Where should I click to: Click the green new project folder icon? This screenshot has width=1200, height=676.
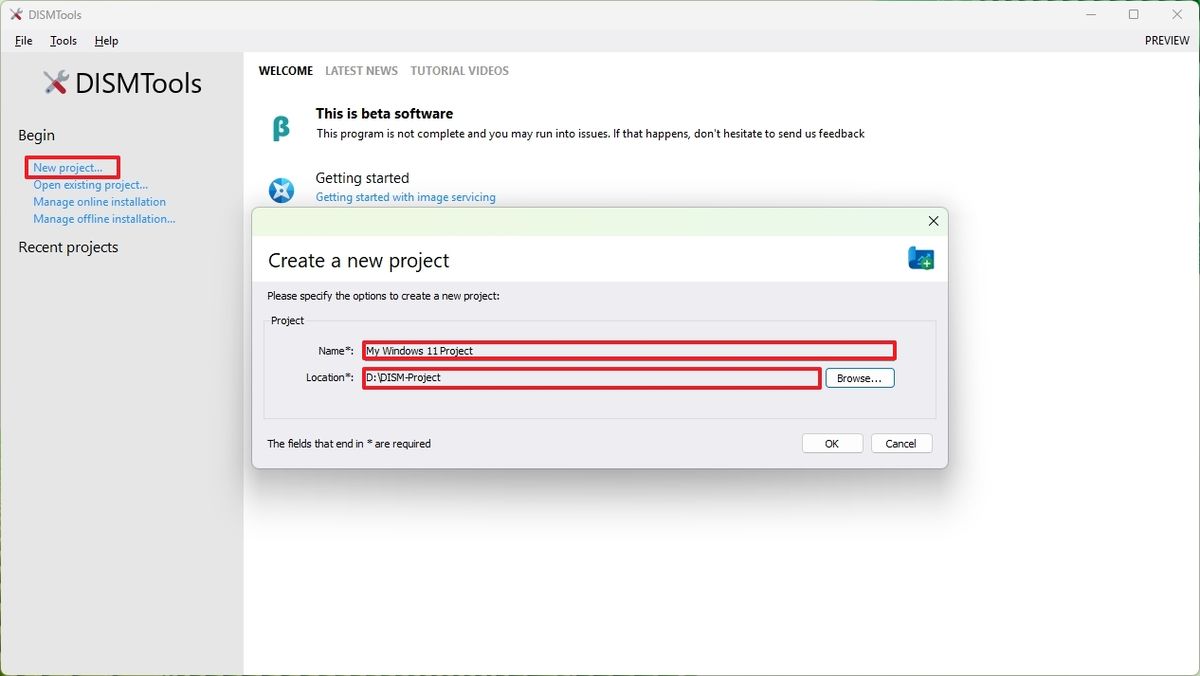[919, 257]
